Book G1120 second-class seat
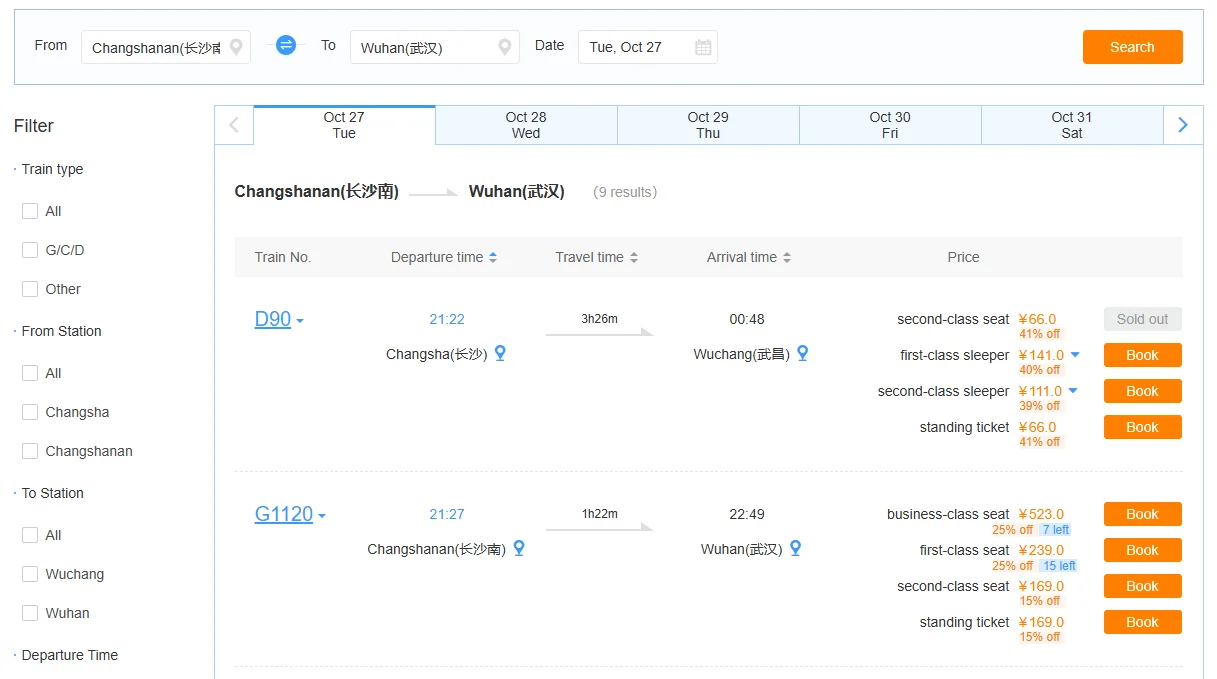The width and height of the screenshot is (1217, 679). 1142,586
